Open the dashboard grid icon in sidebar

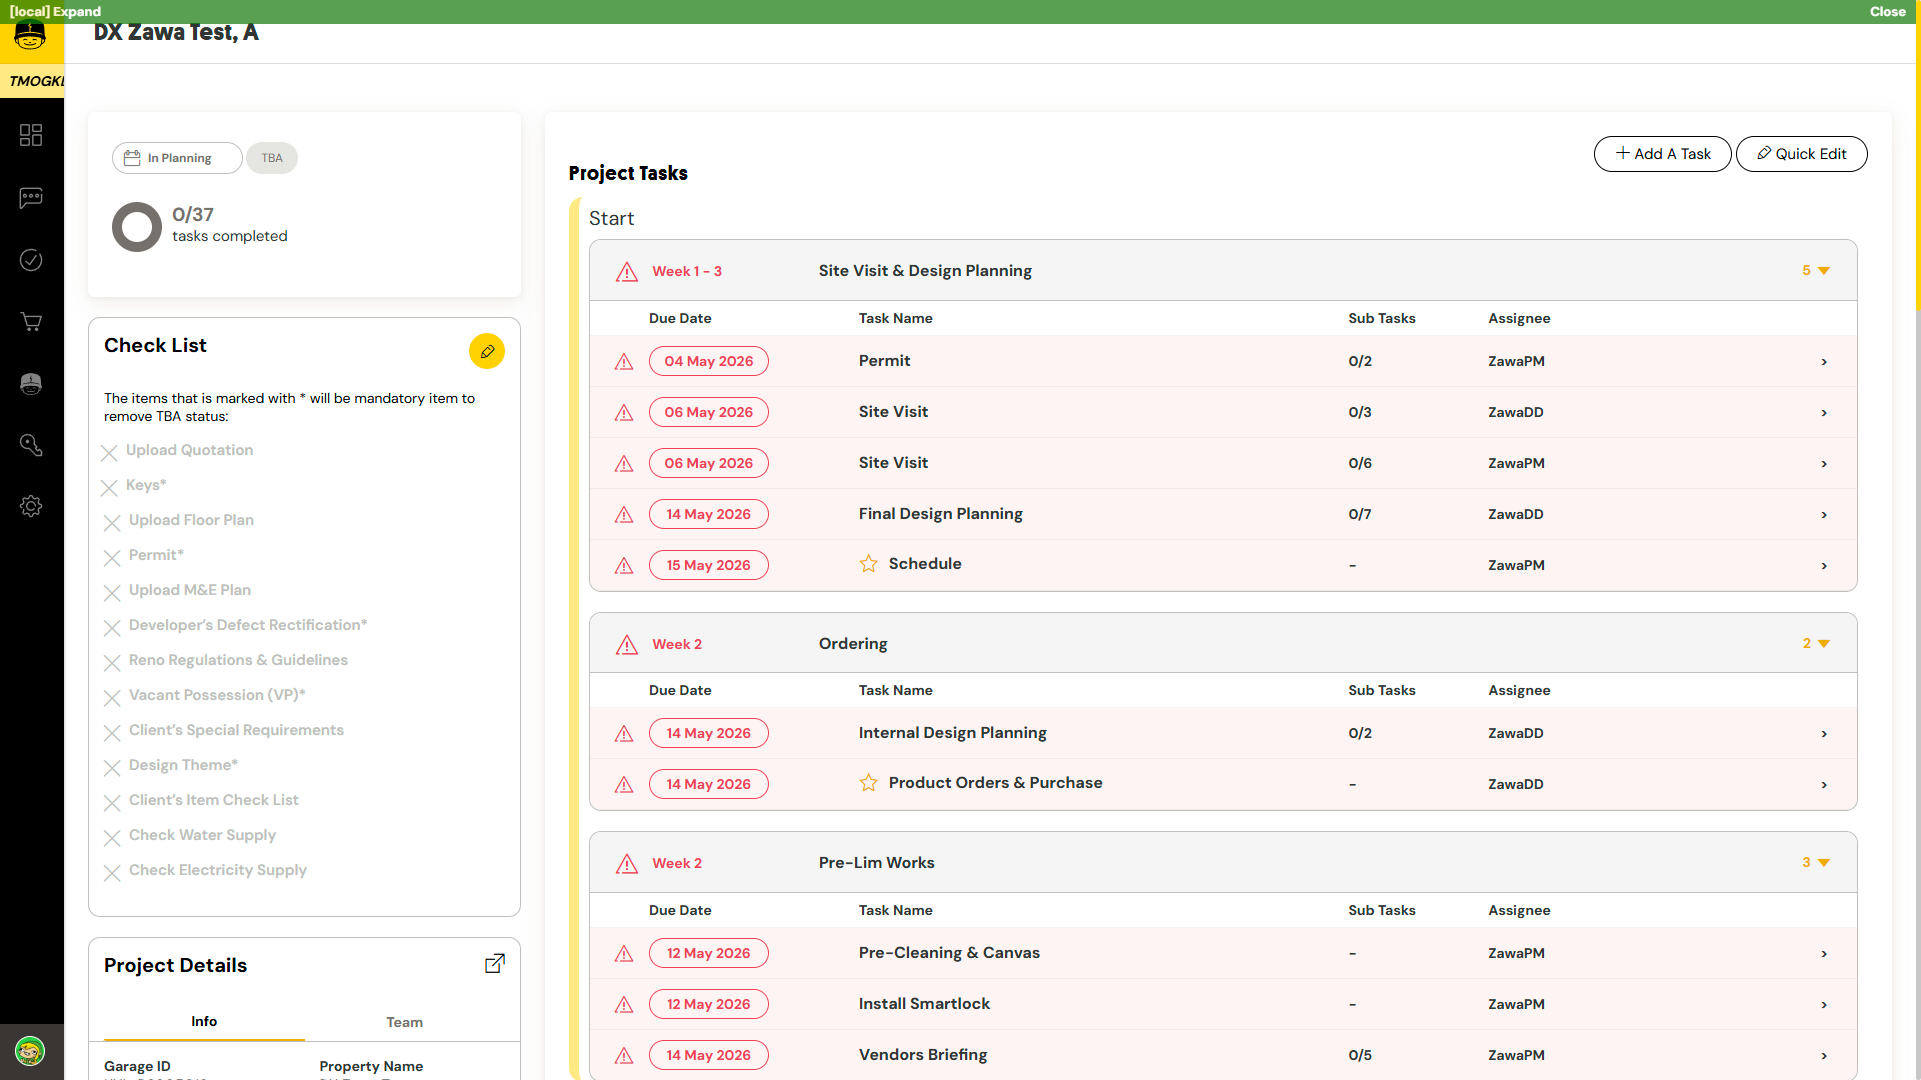[31, 135]
